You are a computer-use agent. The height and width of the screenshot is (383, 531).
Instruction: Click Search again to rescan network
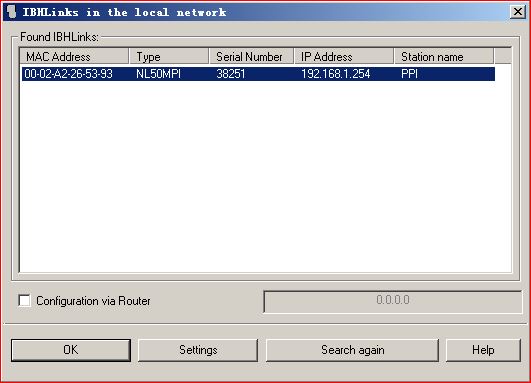pyautogui.click(x=353, y=350)
